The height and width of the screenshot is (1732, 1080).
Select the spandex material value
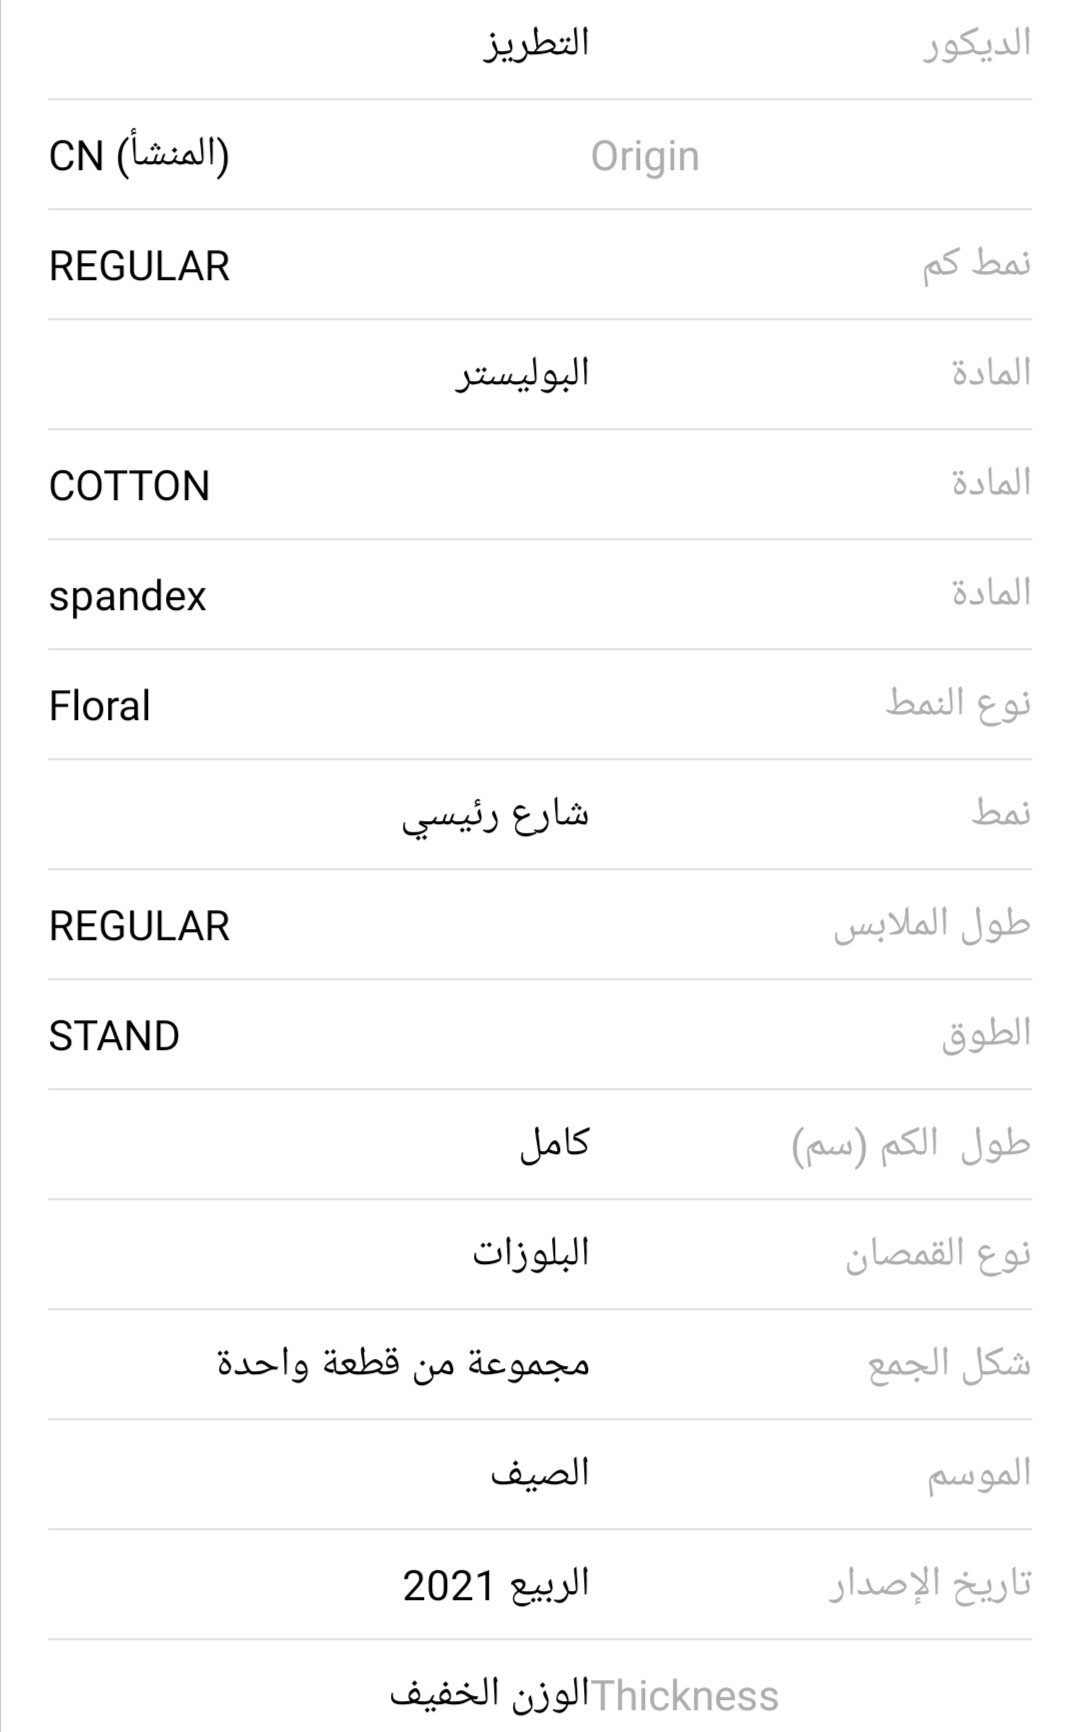(x=127, y=596)
